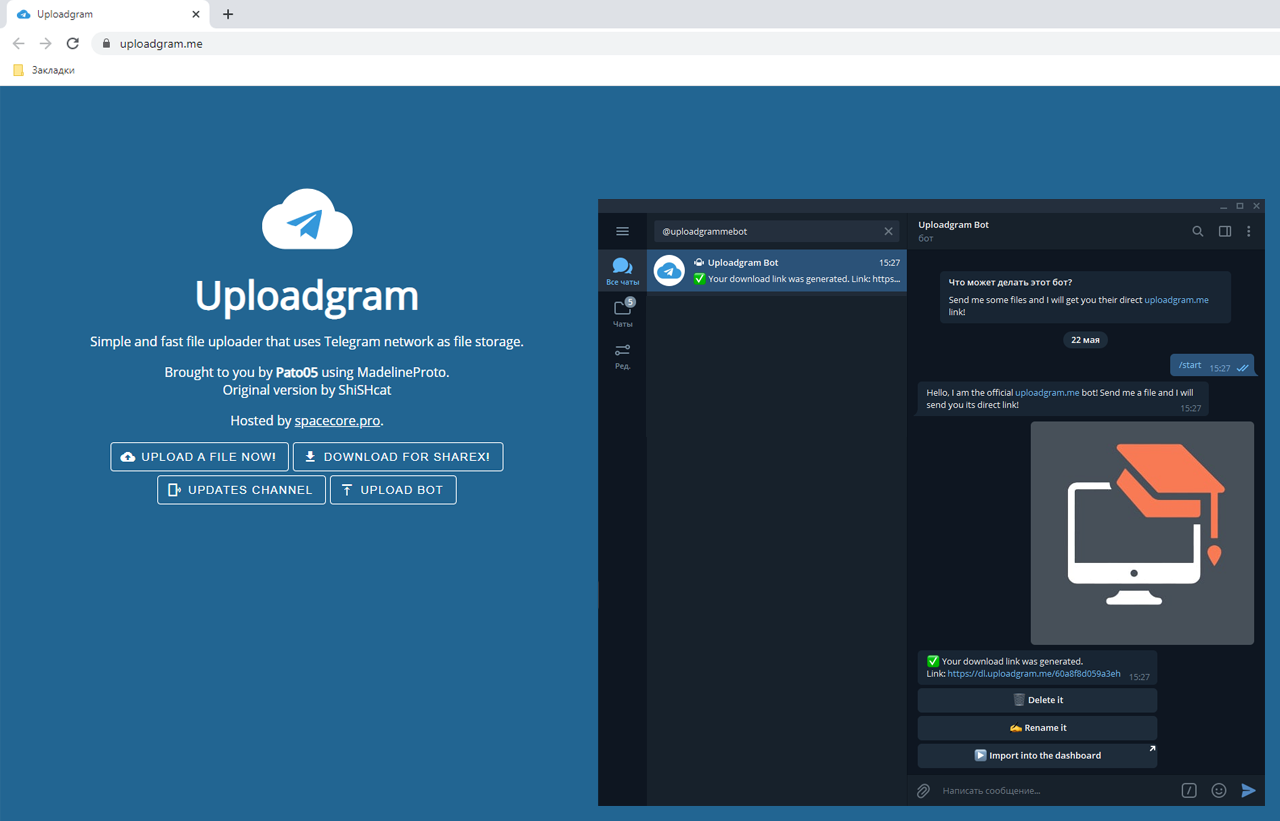Viewport: 1280px width, 821px height.
Task: Close the Telegram window
Action: click(1256, 207)
